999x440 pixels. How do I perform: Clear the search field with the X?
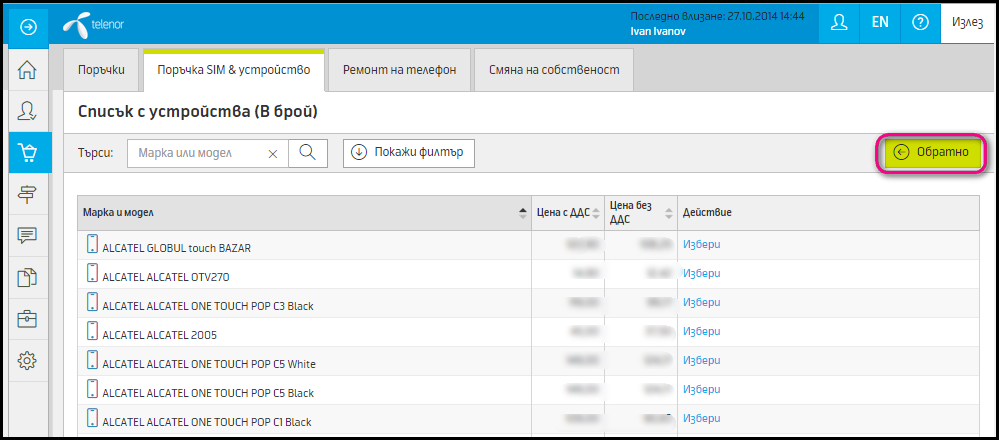click(273, 154)
